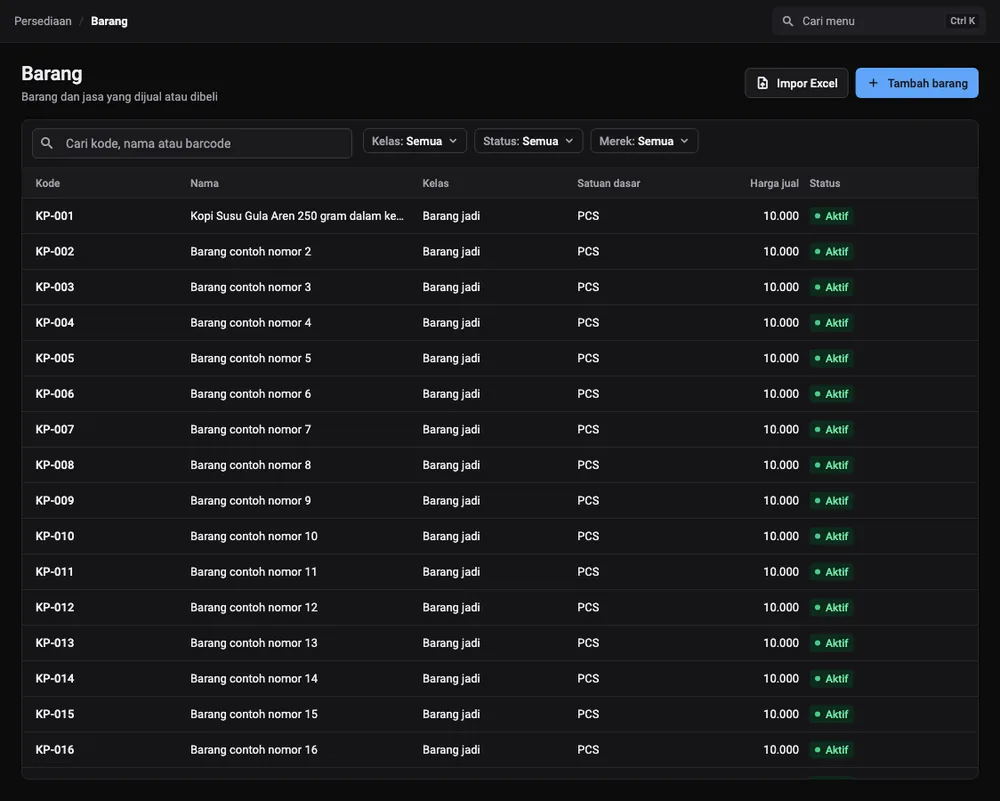Viewport: 1000px width, 801px height.
Task: Click Tambah barang button
Action: (x=916, y=83)
